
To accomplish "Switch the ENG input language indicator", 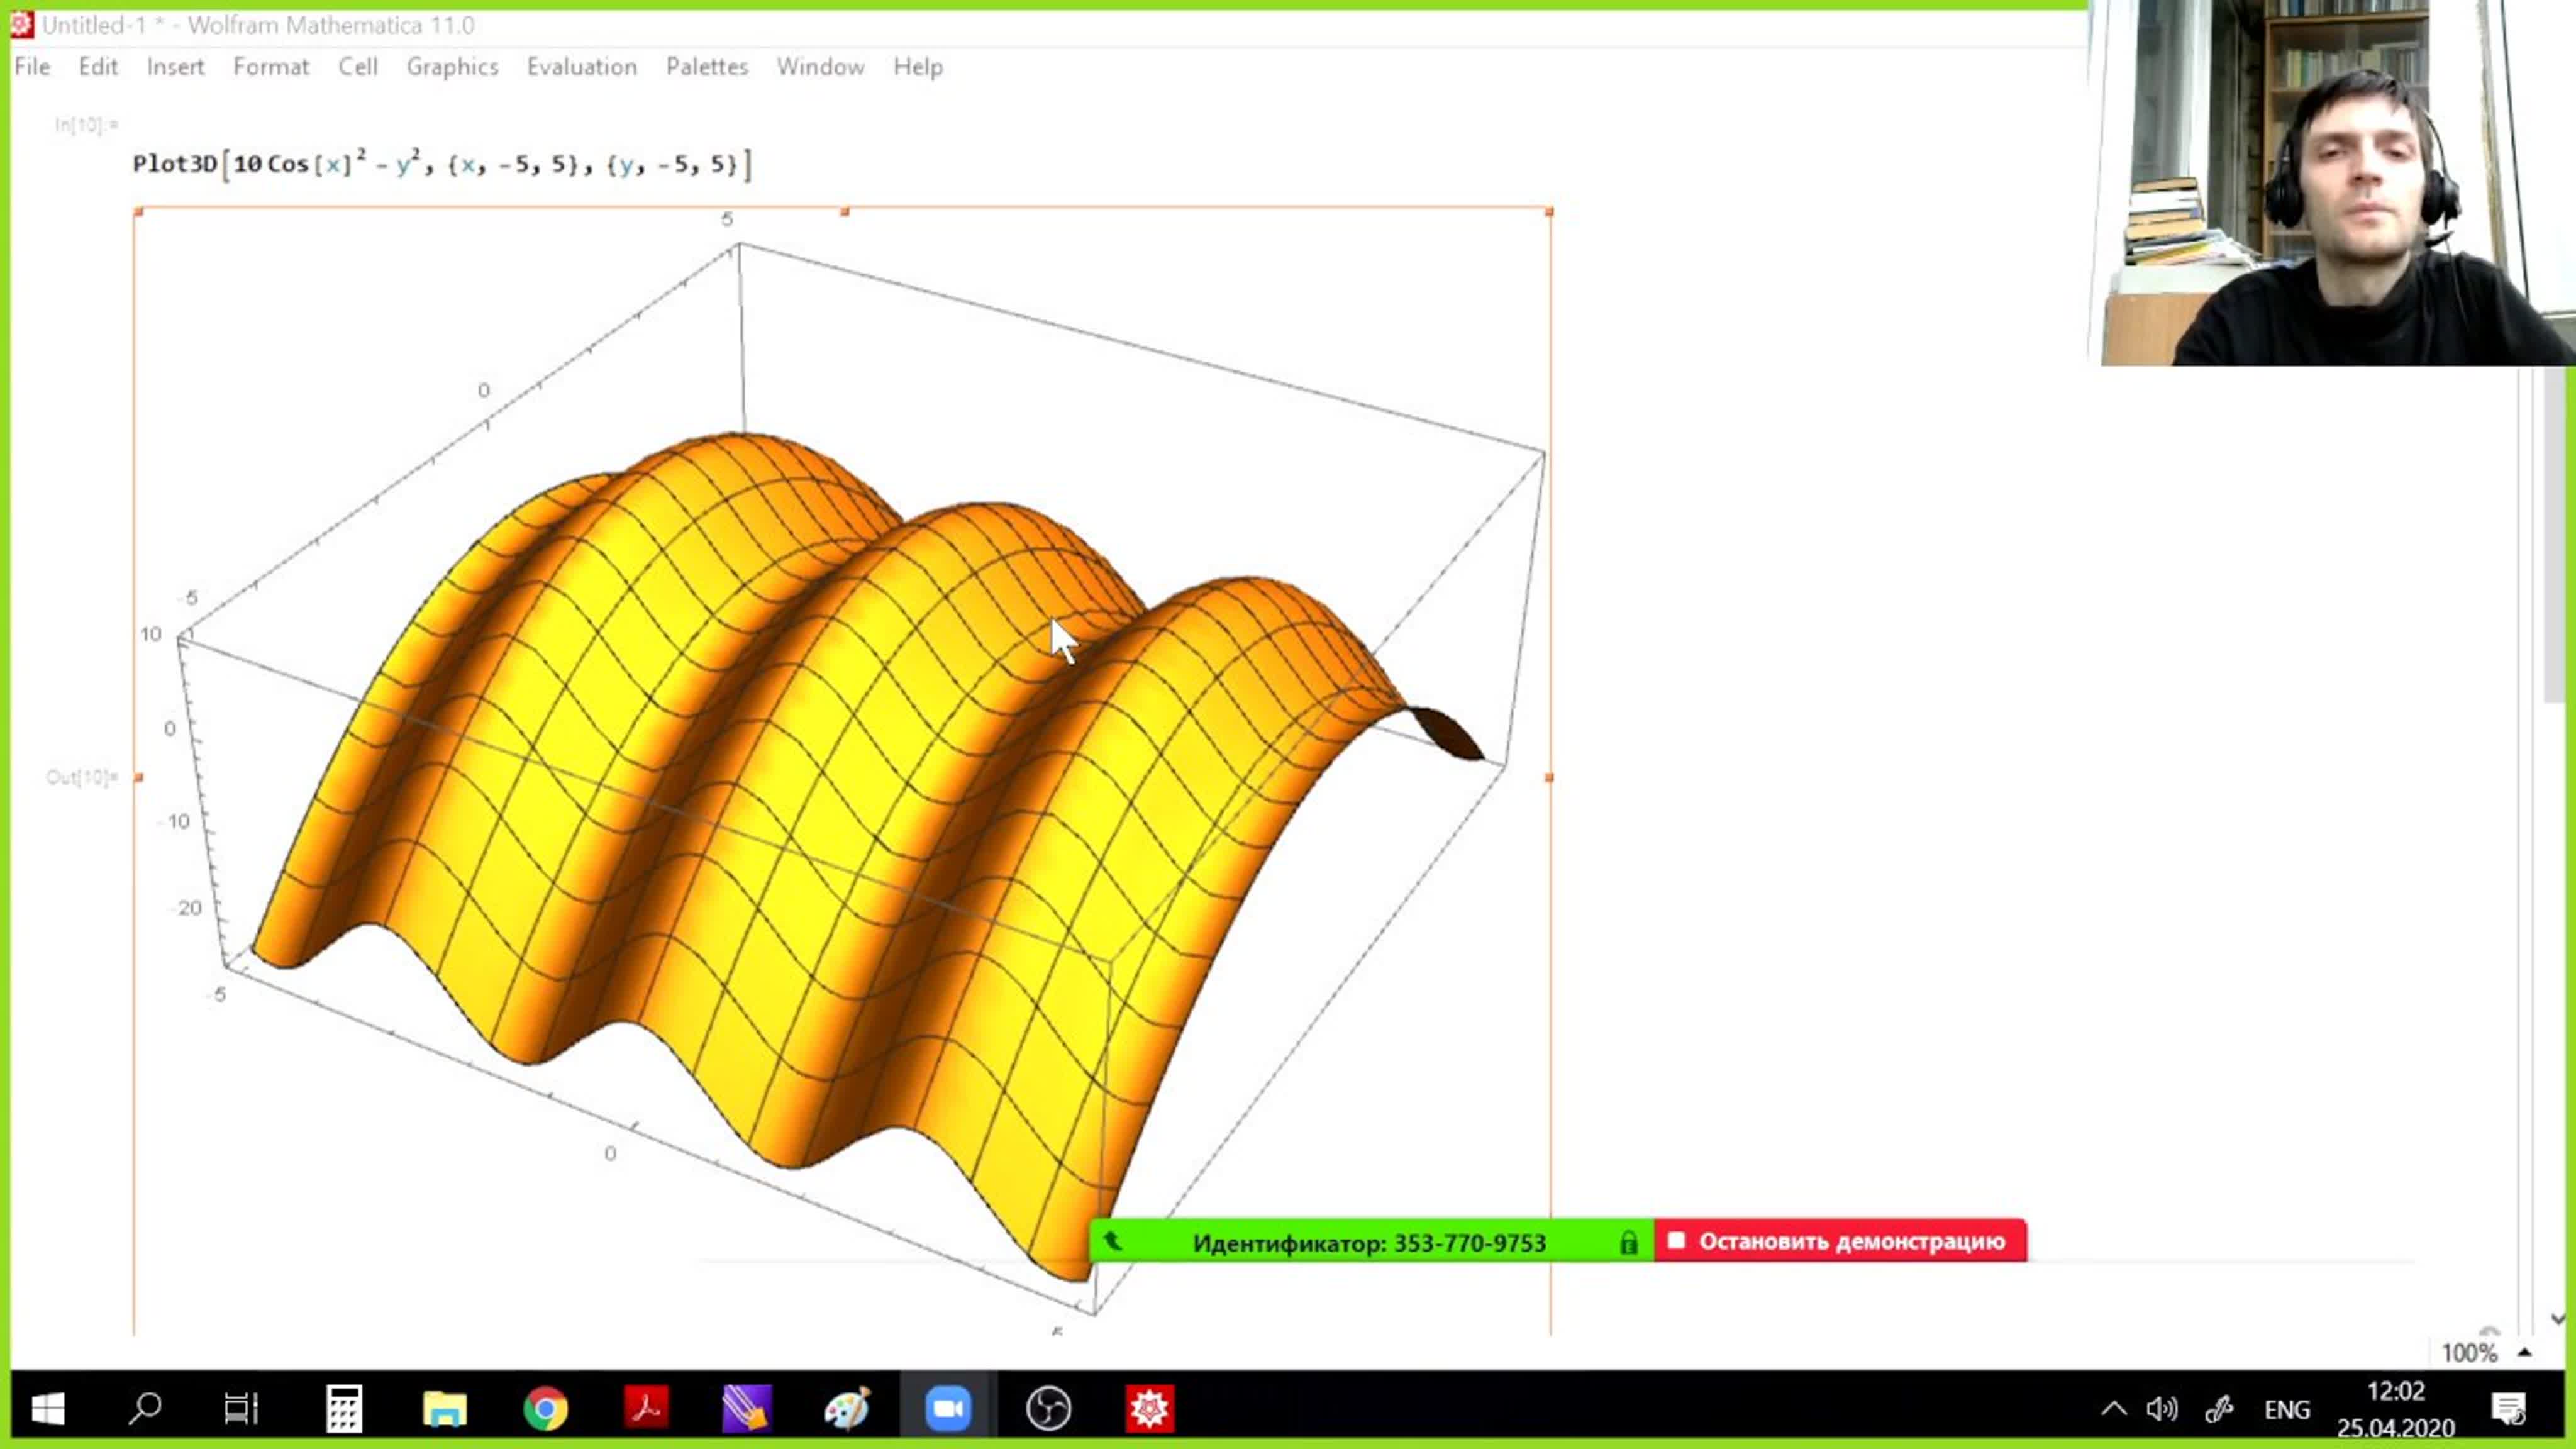I will tap(2286, 1410).
